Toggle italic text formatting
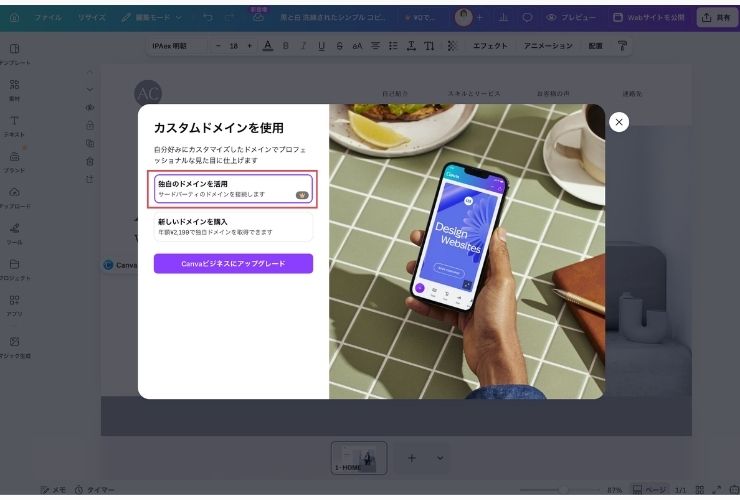This screenshot has height=500, width=740. tap(303, 46)
